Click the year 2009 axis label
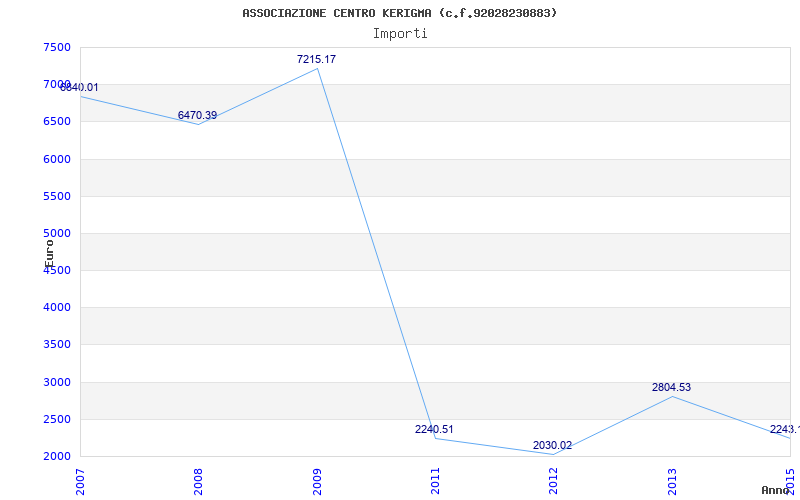This screenshot has width=800, height=500. click(317, 481)
